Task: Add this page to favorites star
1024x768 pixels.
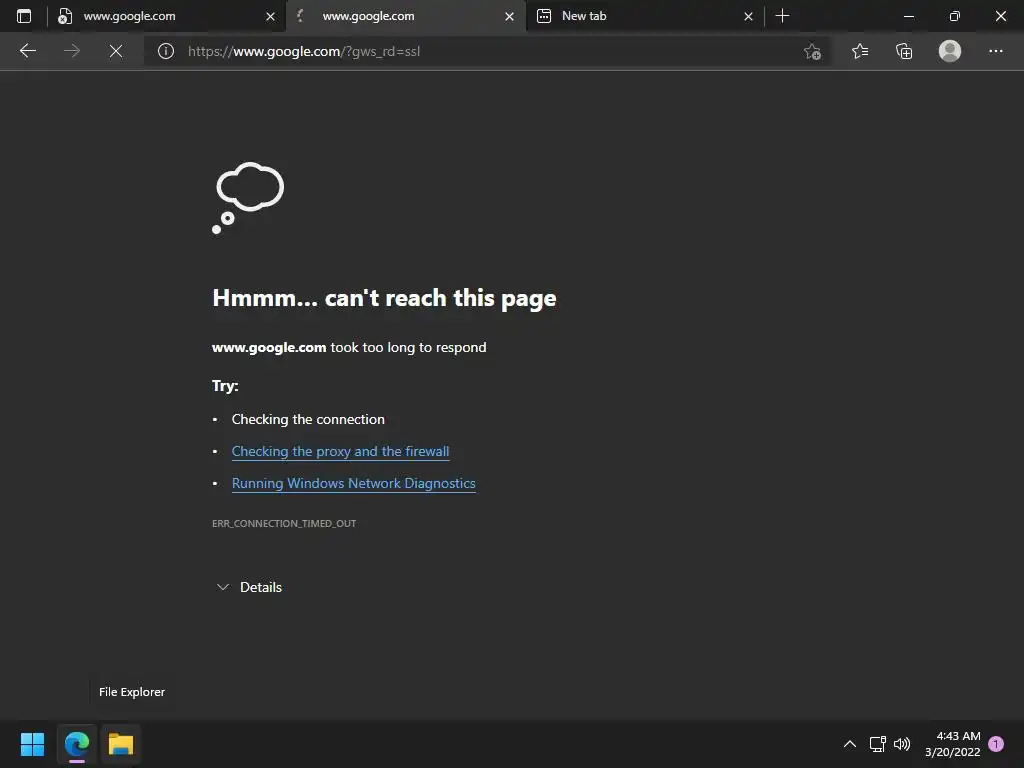Action: 812,51
